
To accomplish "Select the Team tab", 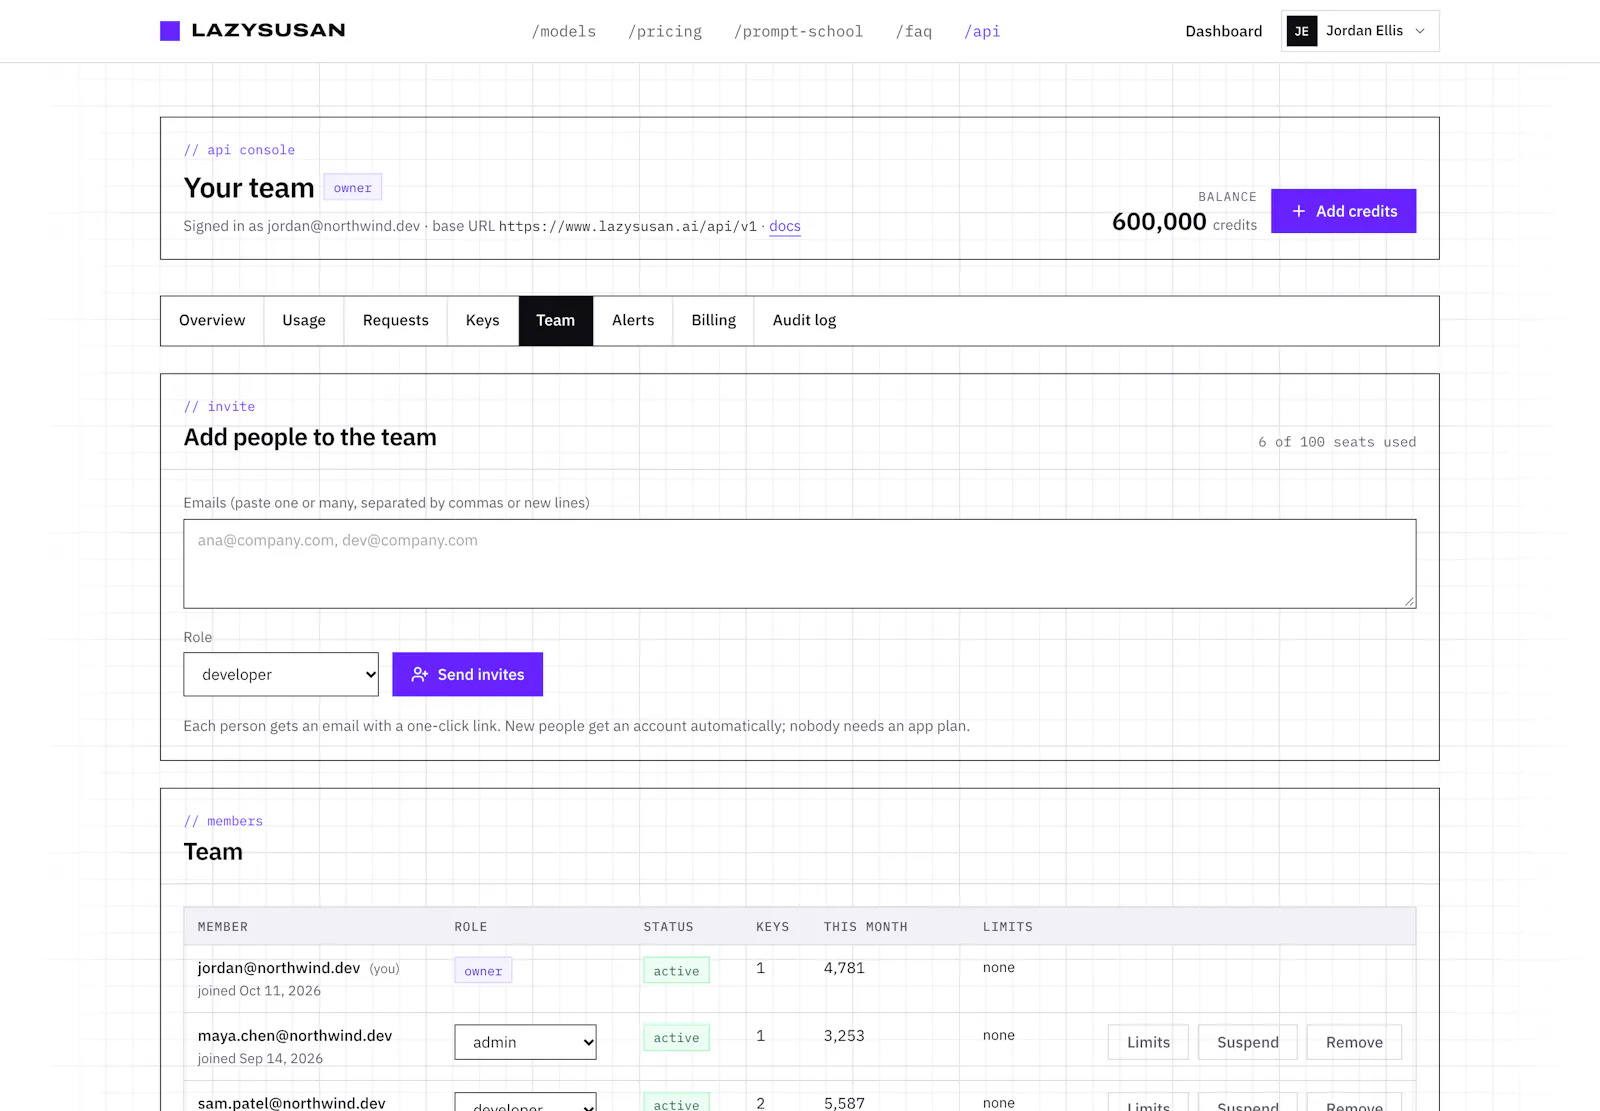I will tap(556, 321).
